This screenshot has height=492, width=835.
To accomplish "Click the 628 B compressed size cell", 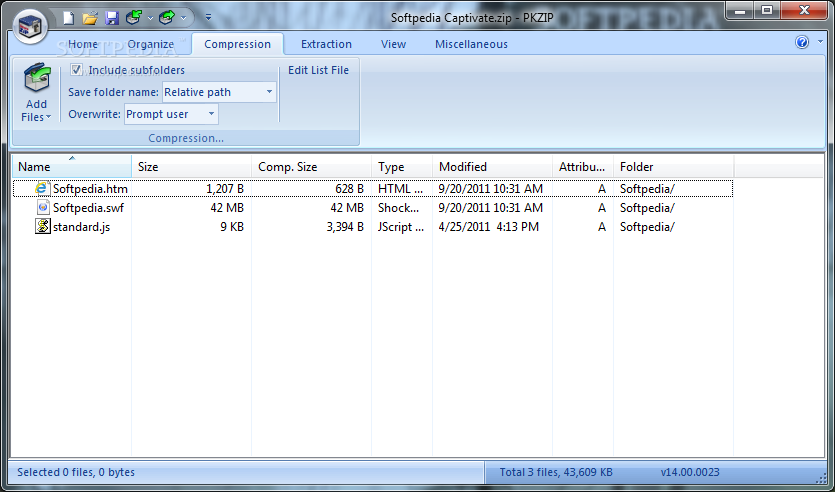I will [349, 189].
